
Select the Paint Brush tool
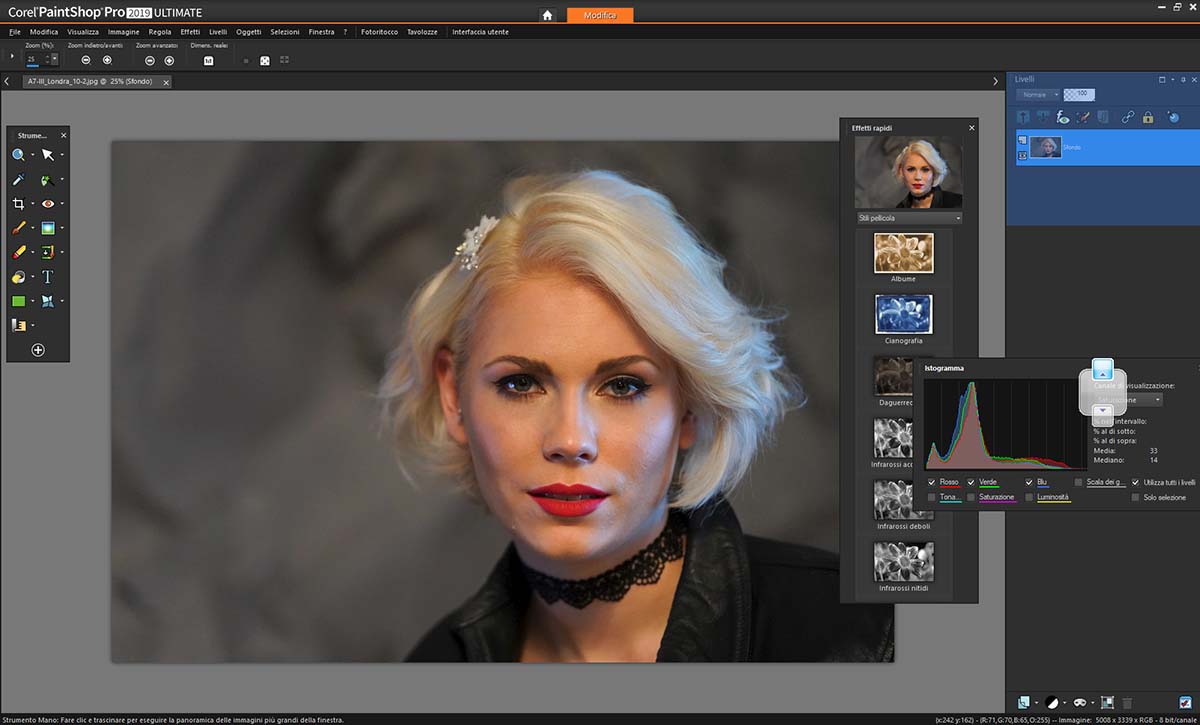point(18,228)
